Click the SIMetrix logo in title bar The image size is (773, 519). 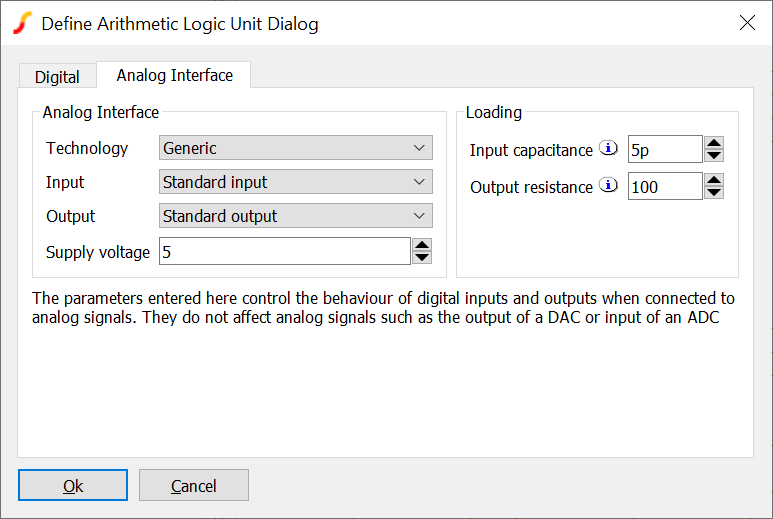[x=21, y=23]
